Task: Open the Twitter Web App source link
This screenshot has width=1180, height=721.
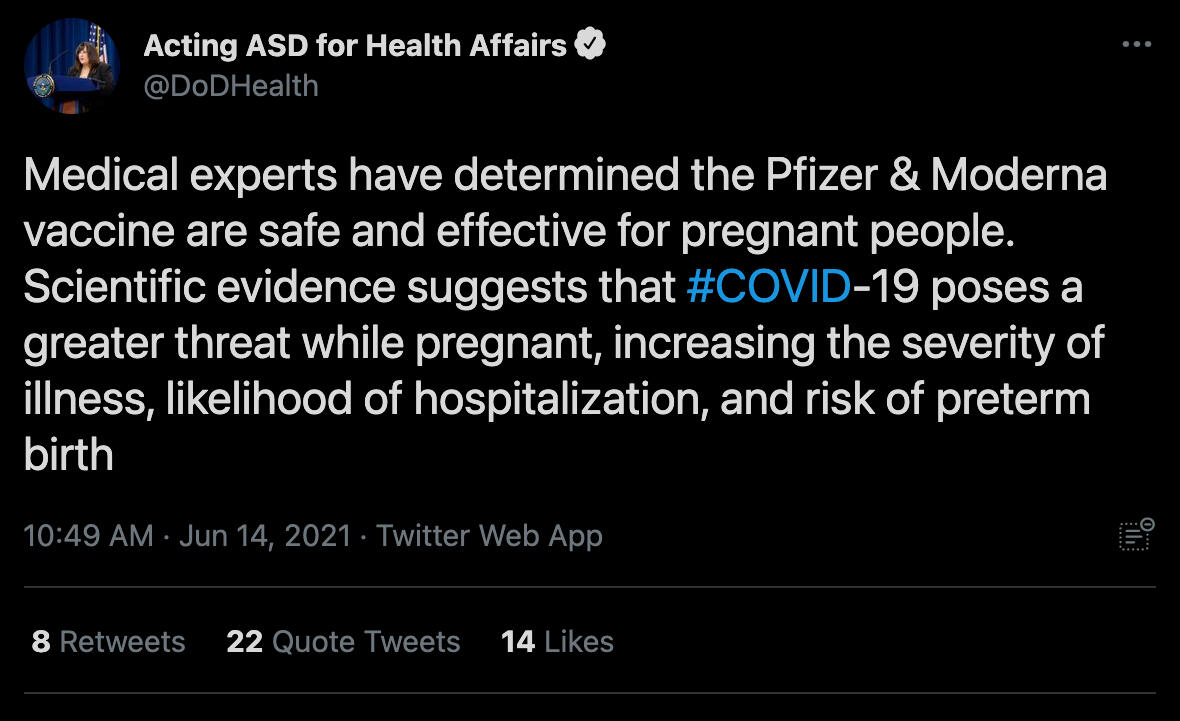Action: 489,536
